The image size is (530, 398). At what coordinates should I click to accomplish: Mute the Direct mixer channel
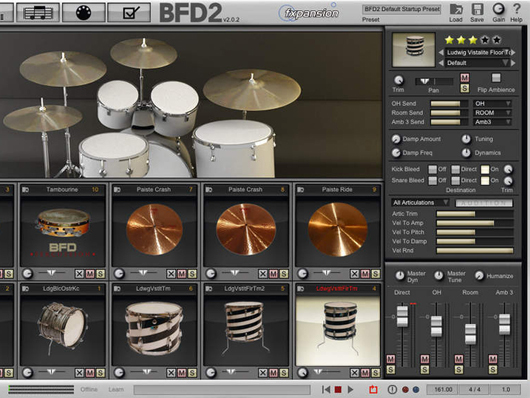[x=391, y=359]
